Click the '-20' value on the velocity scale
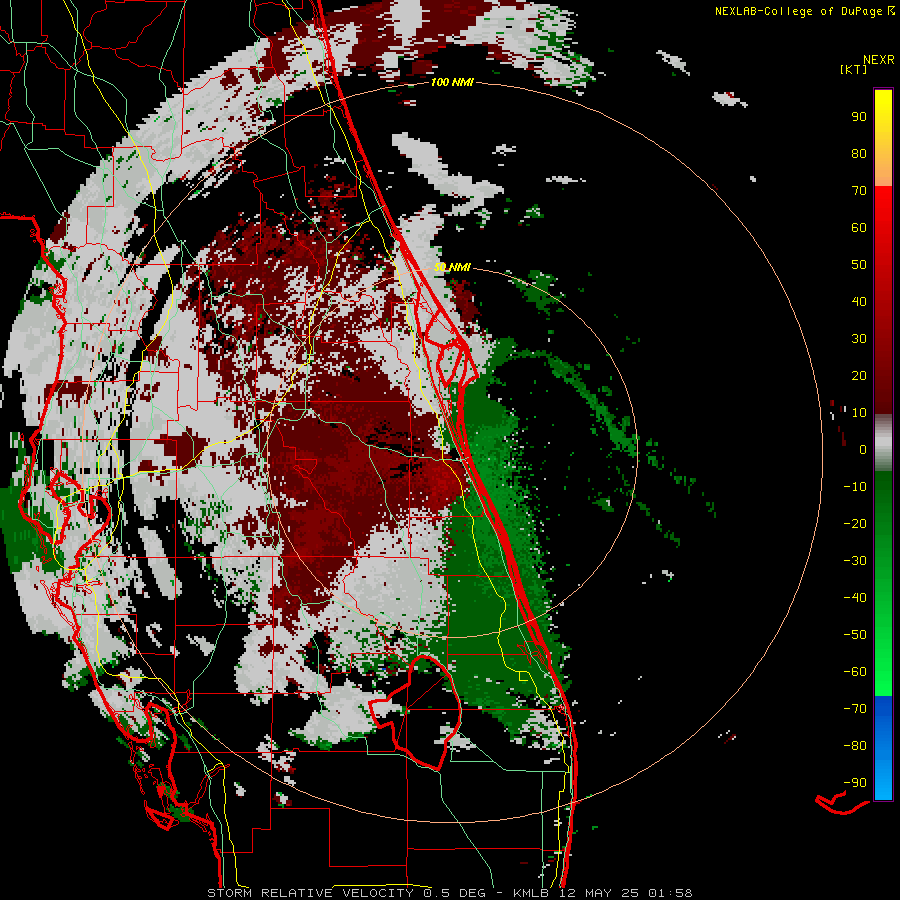 pos(855,523)
